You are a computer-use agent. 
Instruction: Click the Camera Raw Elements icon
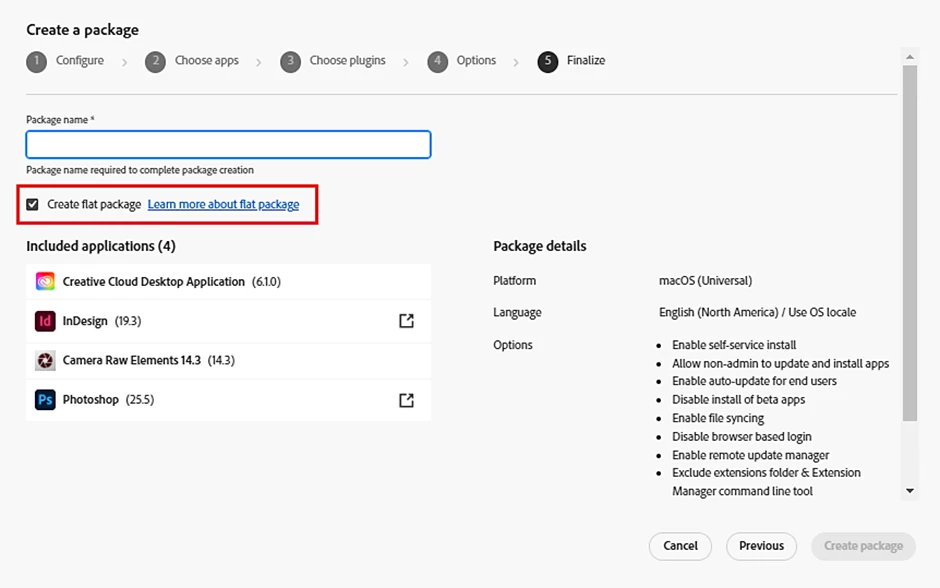(45, 360)
